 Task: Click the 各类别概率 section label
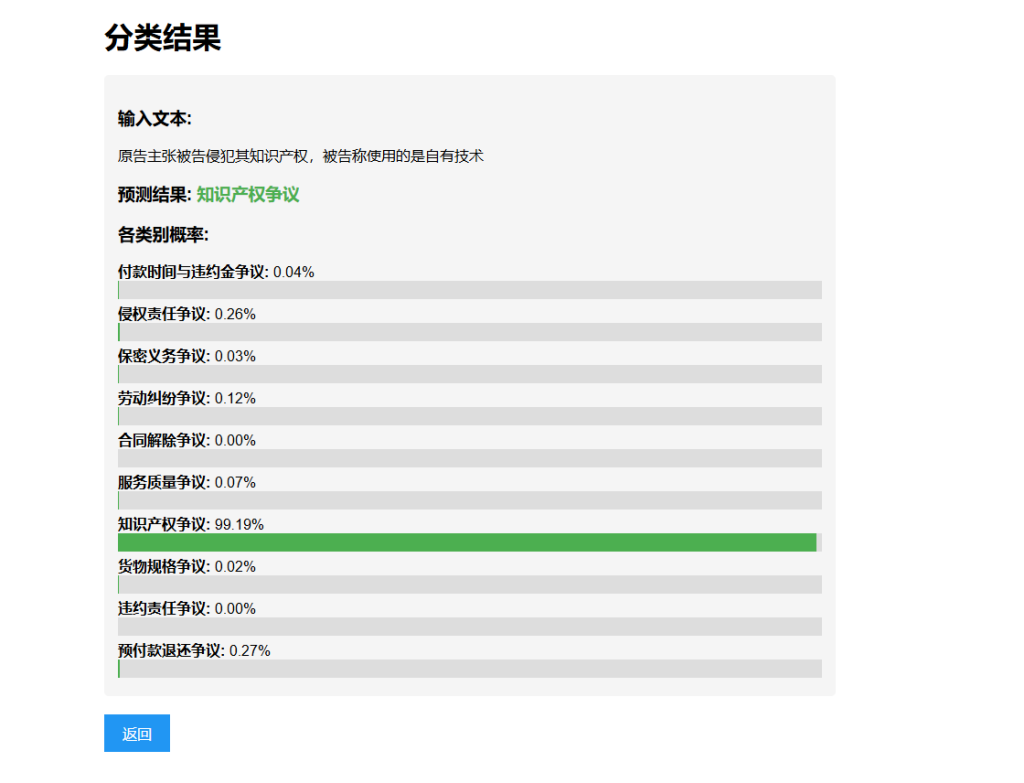[162, 236]
